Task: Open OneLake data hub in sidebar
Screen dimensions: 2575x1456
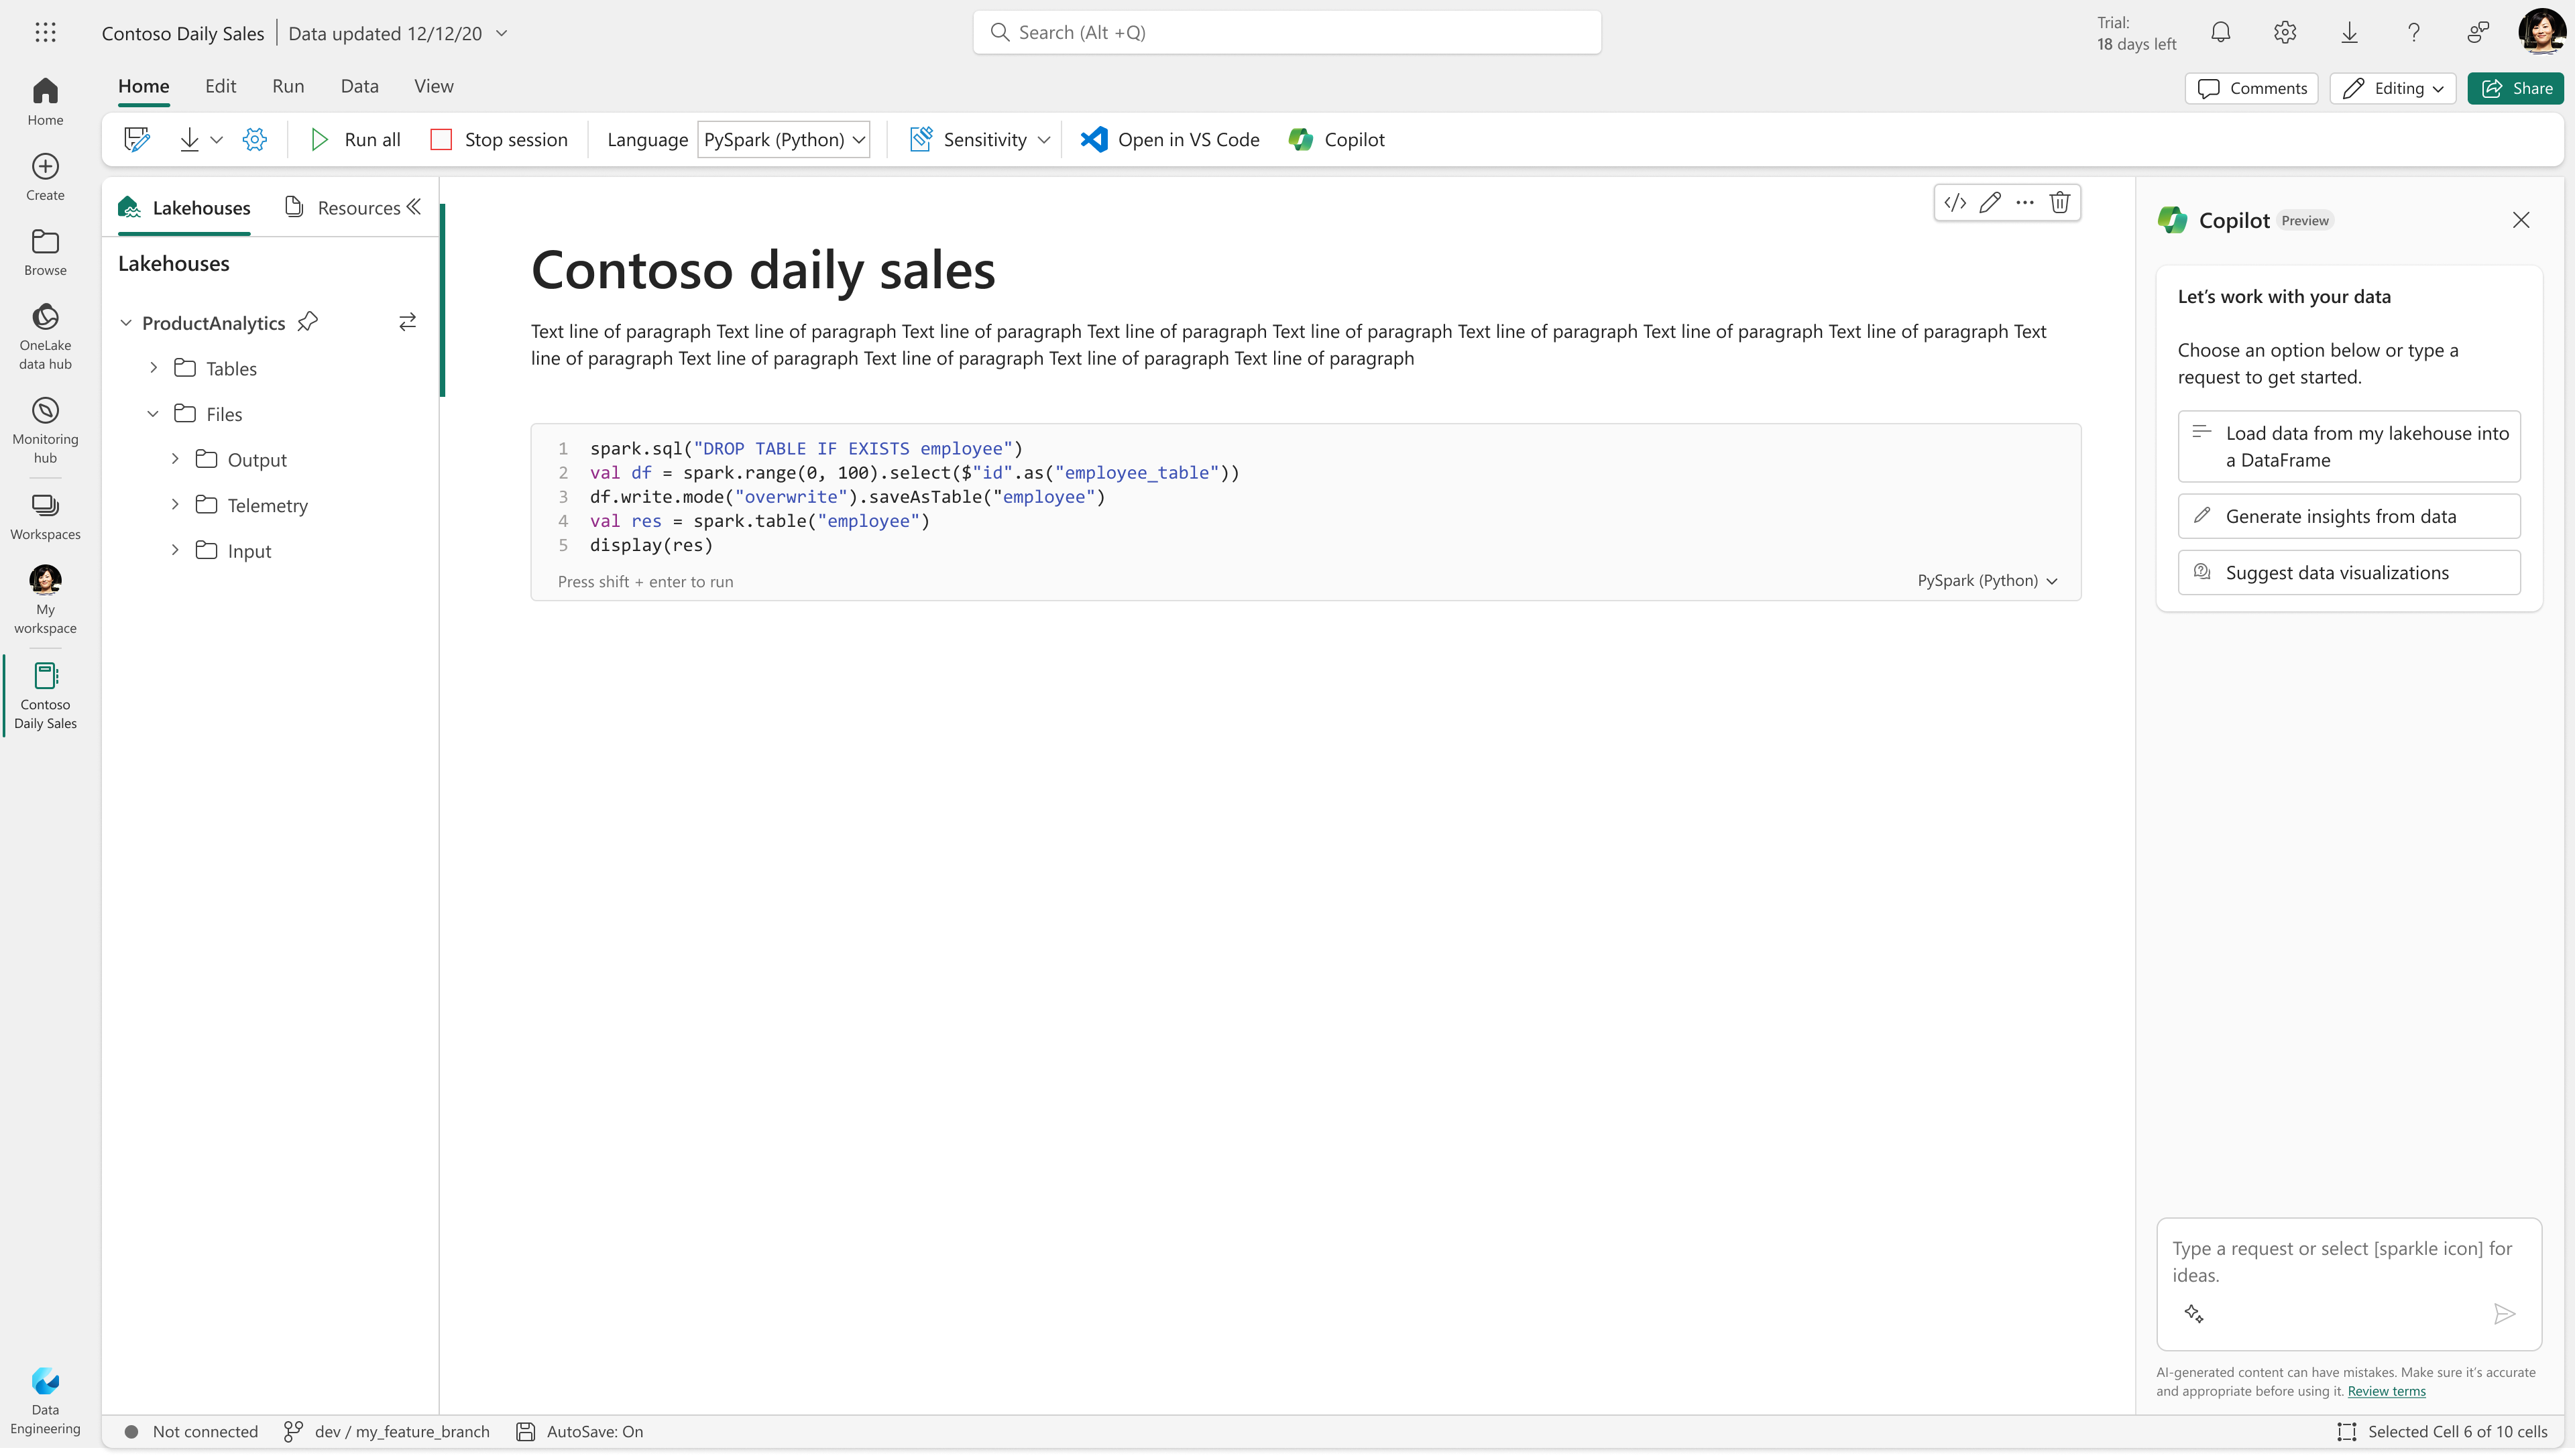Action: [x=45, y=336]
